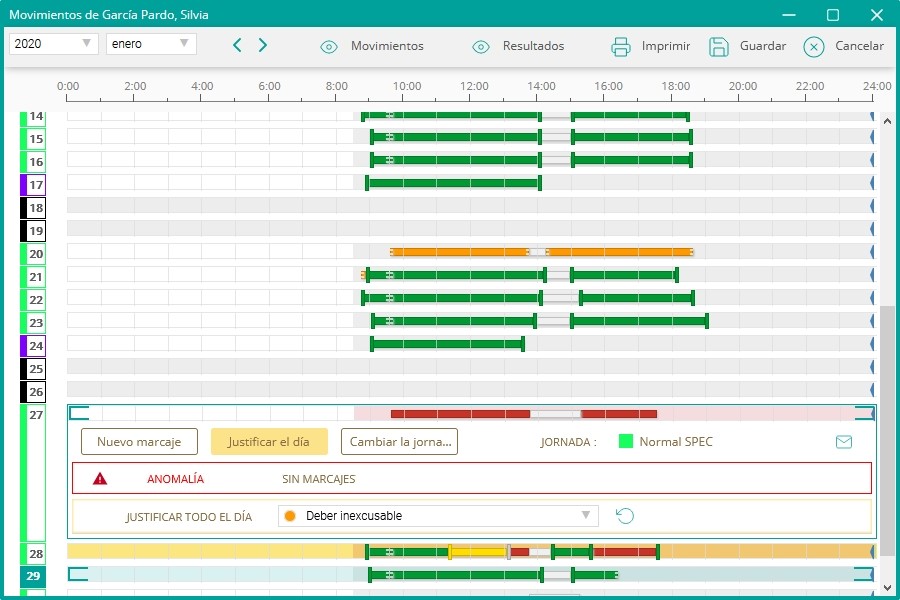This screenshot has height=600, width=900.
Task: Click the undo reset arrow beside justification dropdown
Action: (x=625, y=516)
